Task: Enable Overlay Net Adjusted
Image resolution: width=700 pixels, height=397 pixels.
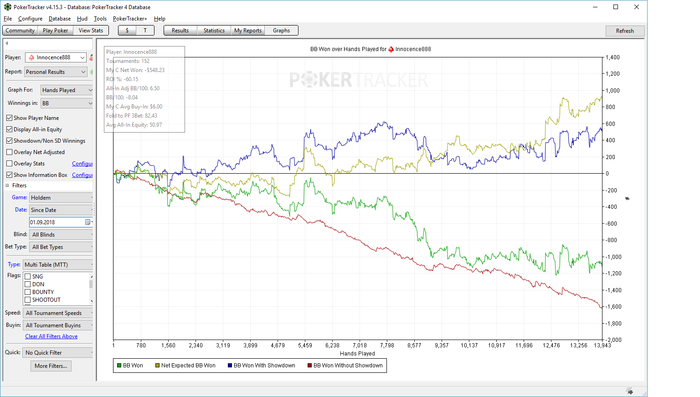Action: [9, 152]
